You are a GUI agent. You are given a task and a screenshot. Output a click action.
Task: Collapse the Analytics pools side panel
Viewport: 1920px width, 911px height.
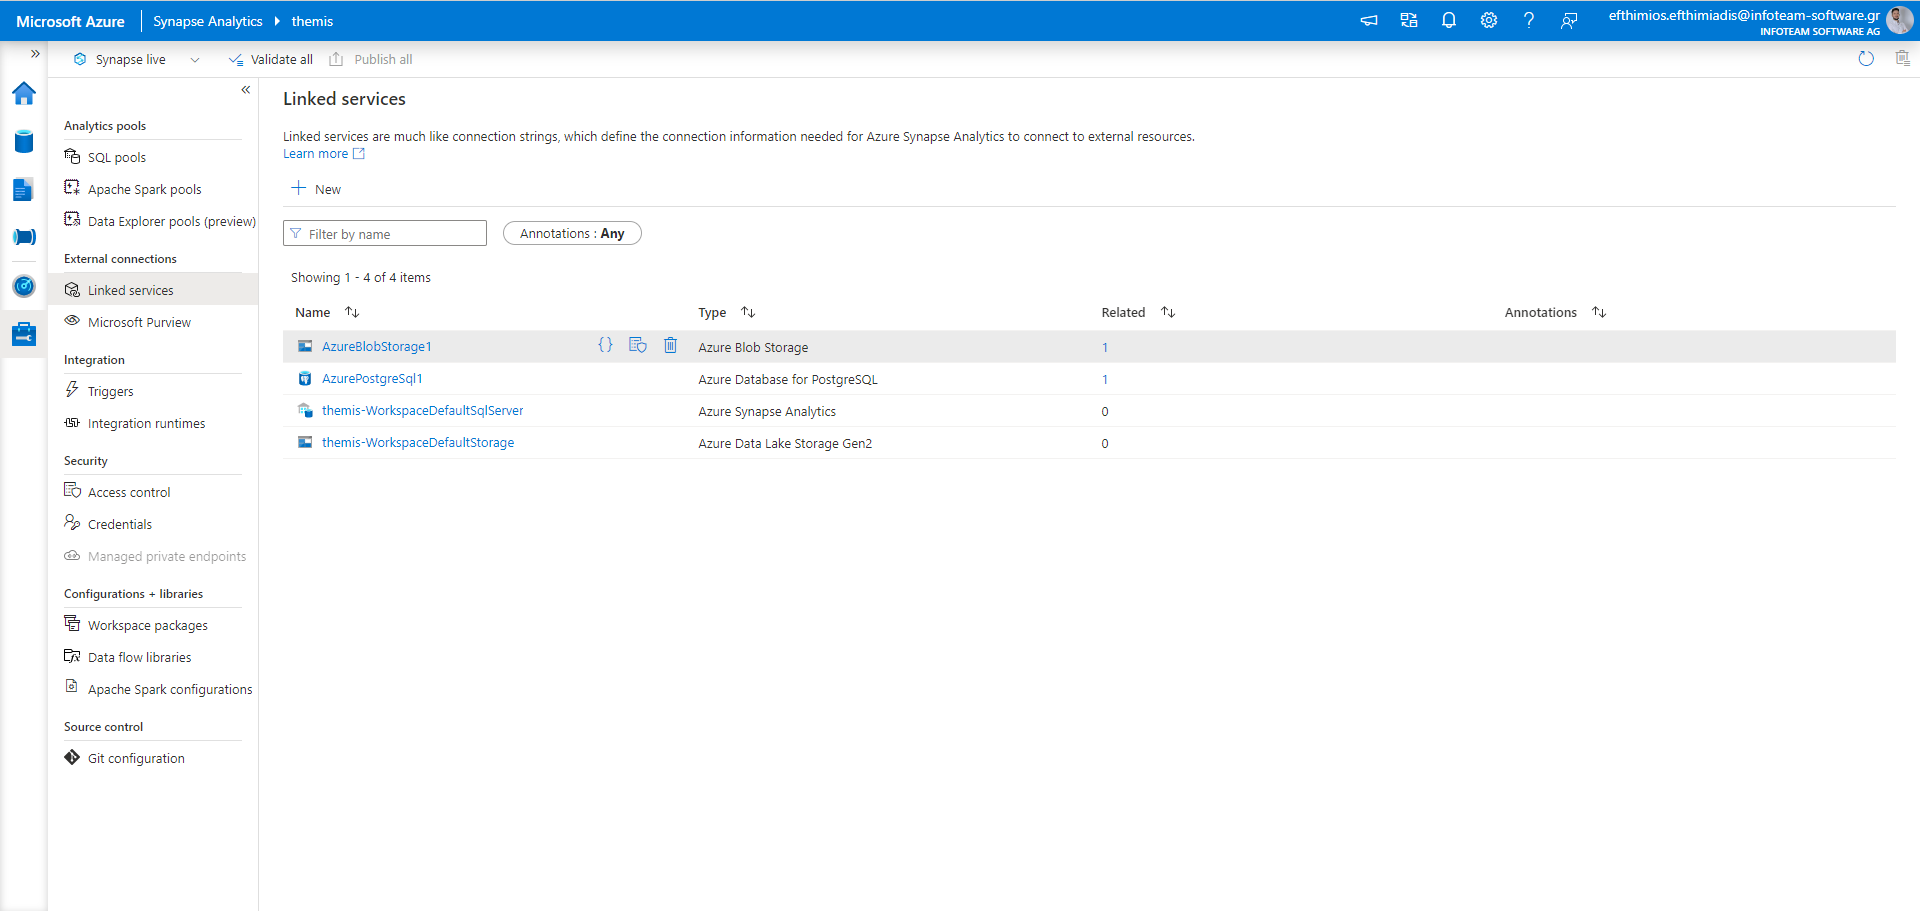point(245,90)
